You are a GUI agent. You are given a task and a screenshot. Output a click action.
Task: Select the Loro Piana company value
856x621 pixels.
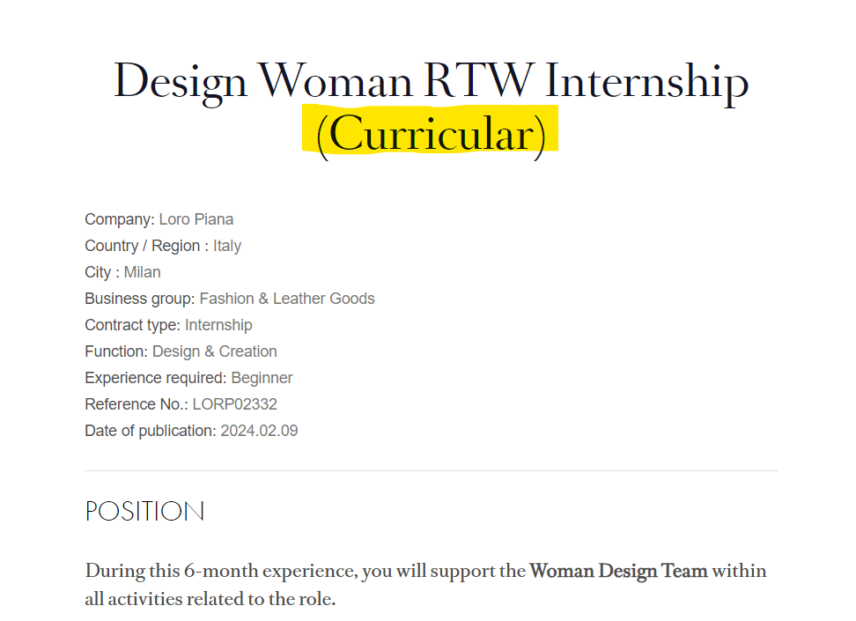coord(196,219)
